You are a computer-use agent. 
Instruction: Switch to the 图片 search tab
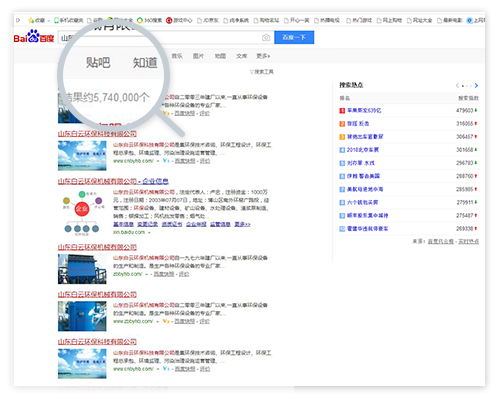point(198,56)
